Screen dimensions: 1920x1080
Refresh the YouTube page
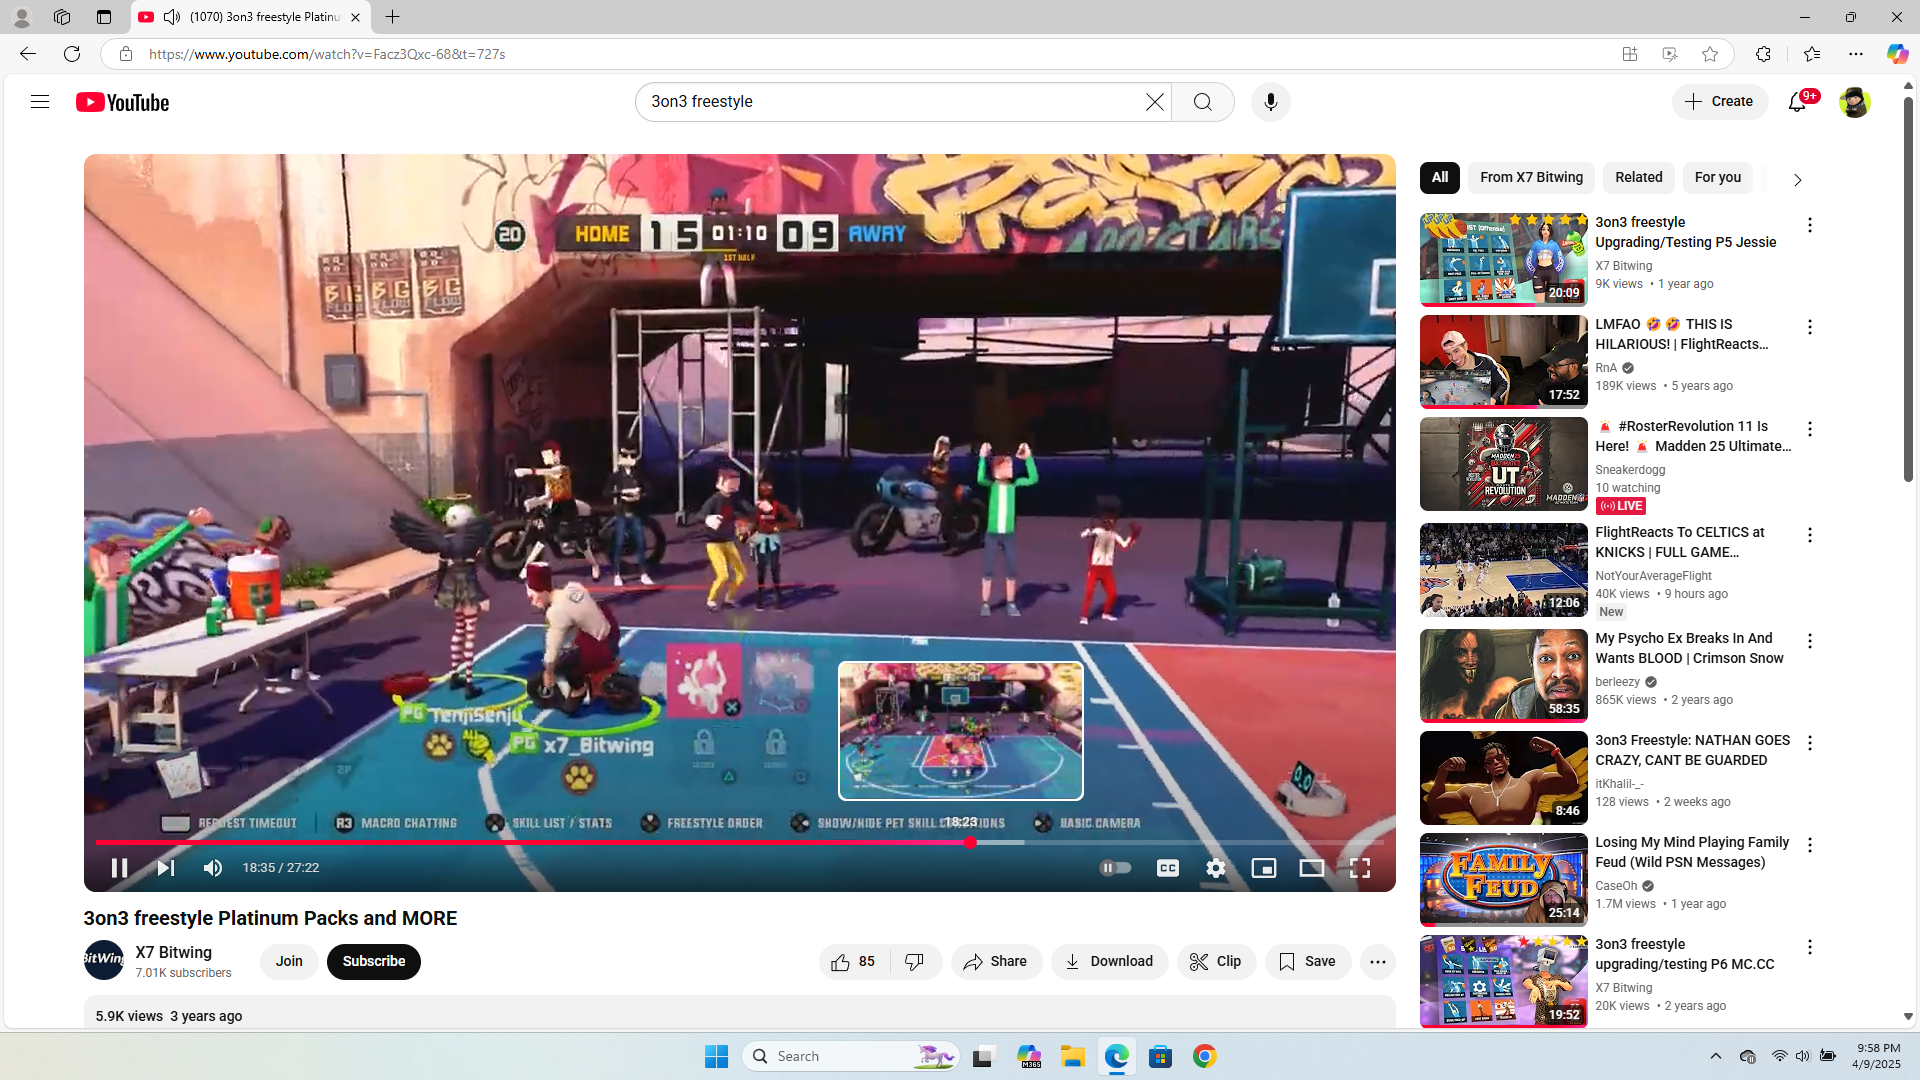pyautogui.click(x=72, y=54)
